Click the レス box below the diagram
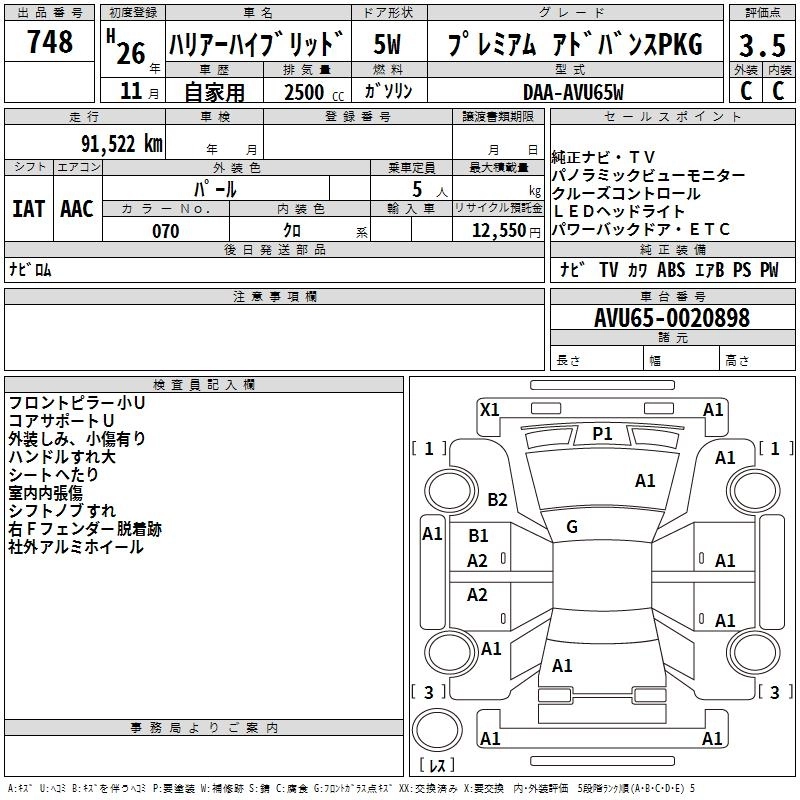800x800 pixels. [437, 766]
